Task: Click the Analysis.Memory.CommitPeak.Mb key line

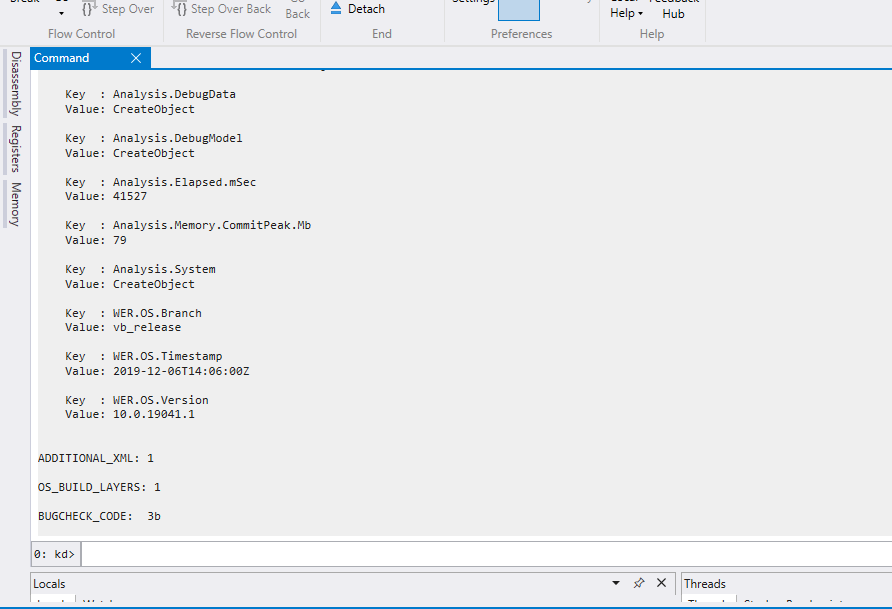Action: [x=188, y=225]
